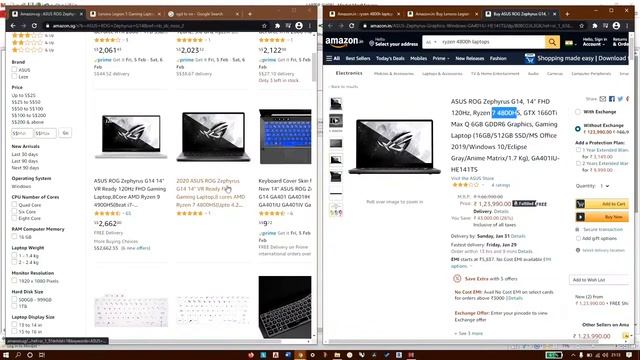The width and height of the screenshot is (640, 360).
Task: Open a new tab in the right Chrome window
Action: click(567, 14)
